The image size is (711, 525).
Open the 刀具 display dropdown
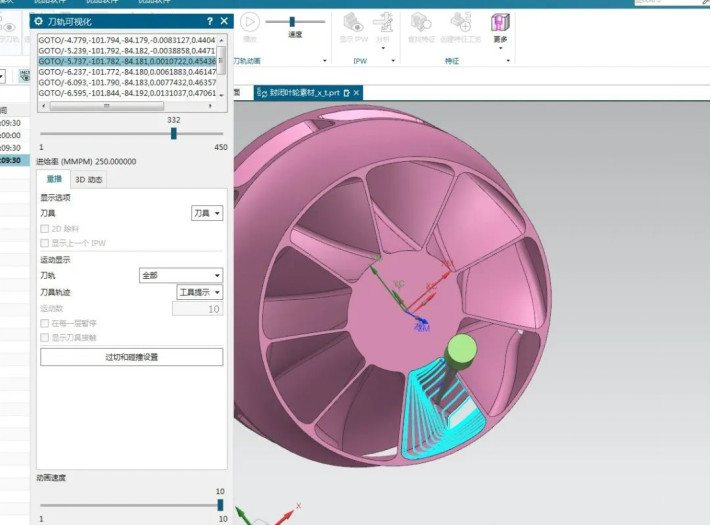tap(207, 213)
